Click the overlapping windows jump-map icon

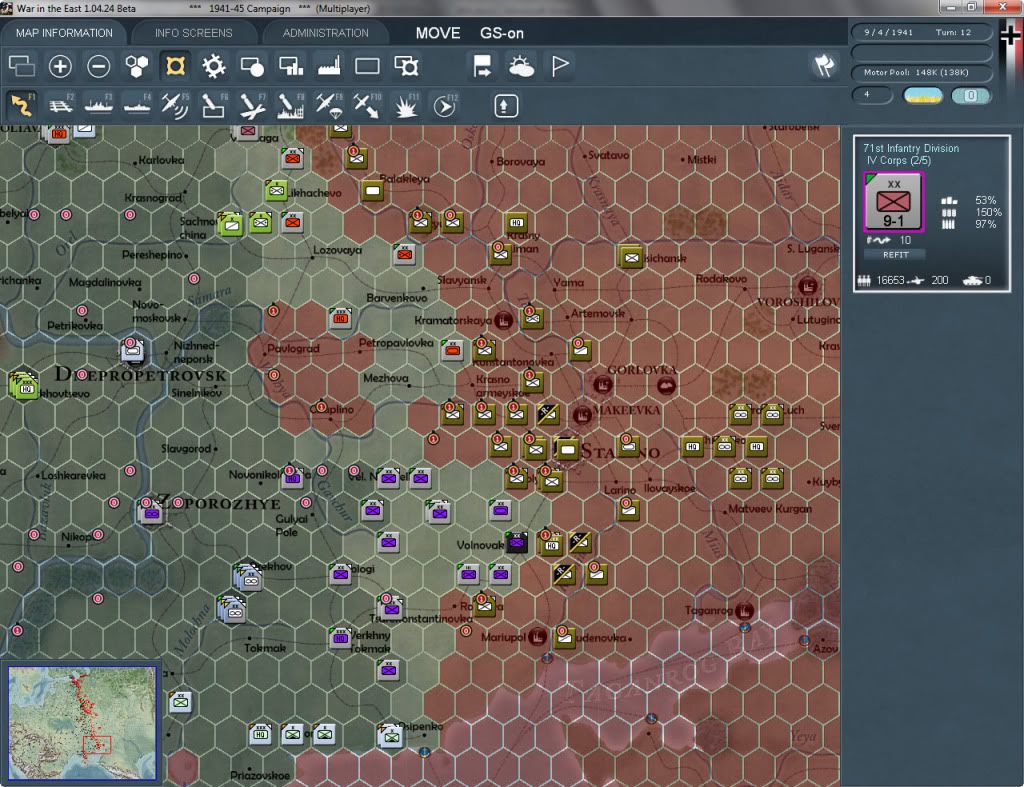pos(22,65)
